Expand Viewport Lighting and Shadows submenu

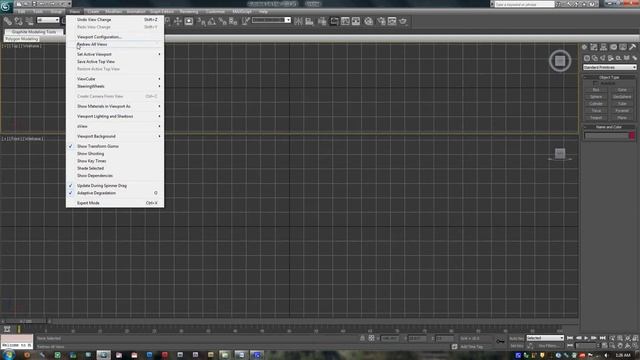(115, 116)
